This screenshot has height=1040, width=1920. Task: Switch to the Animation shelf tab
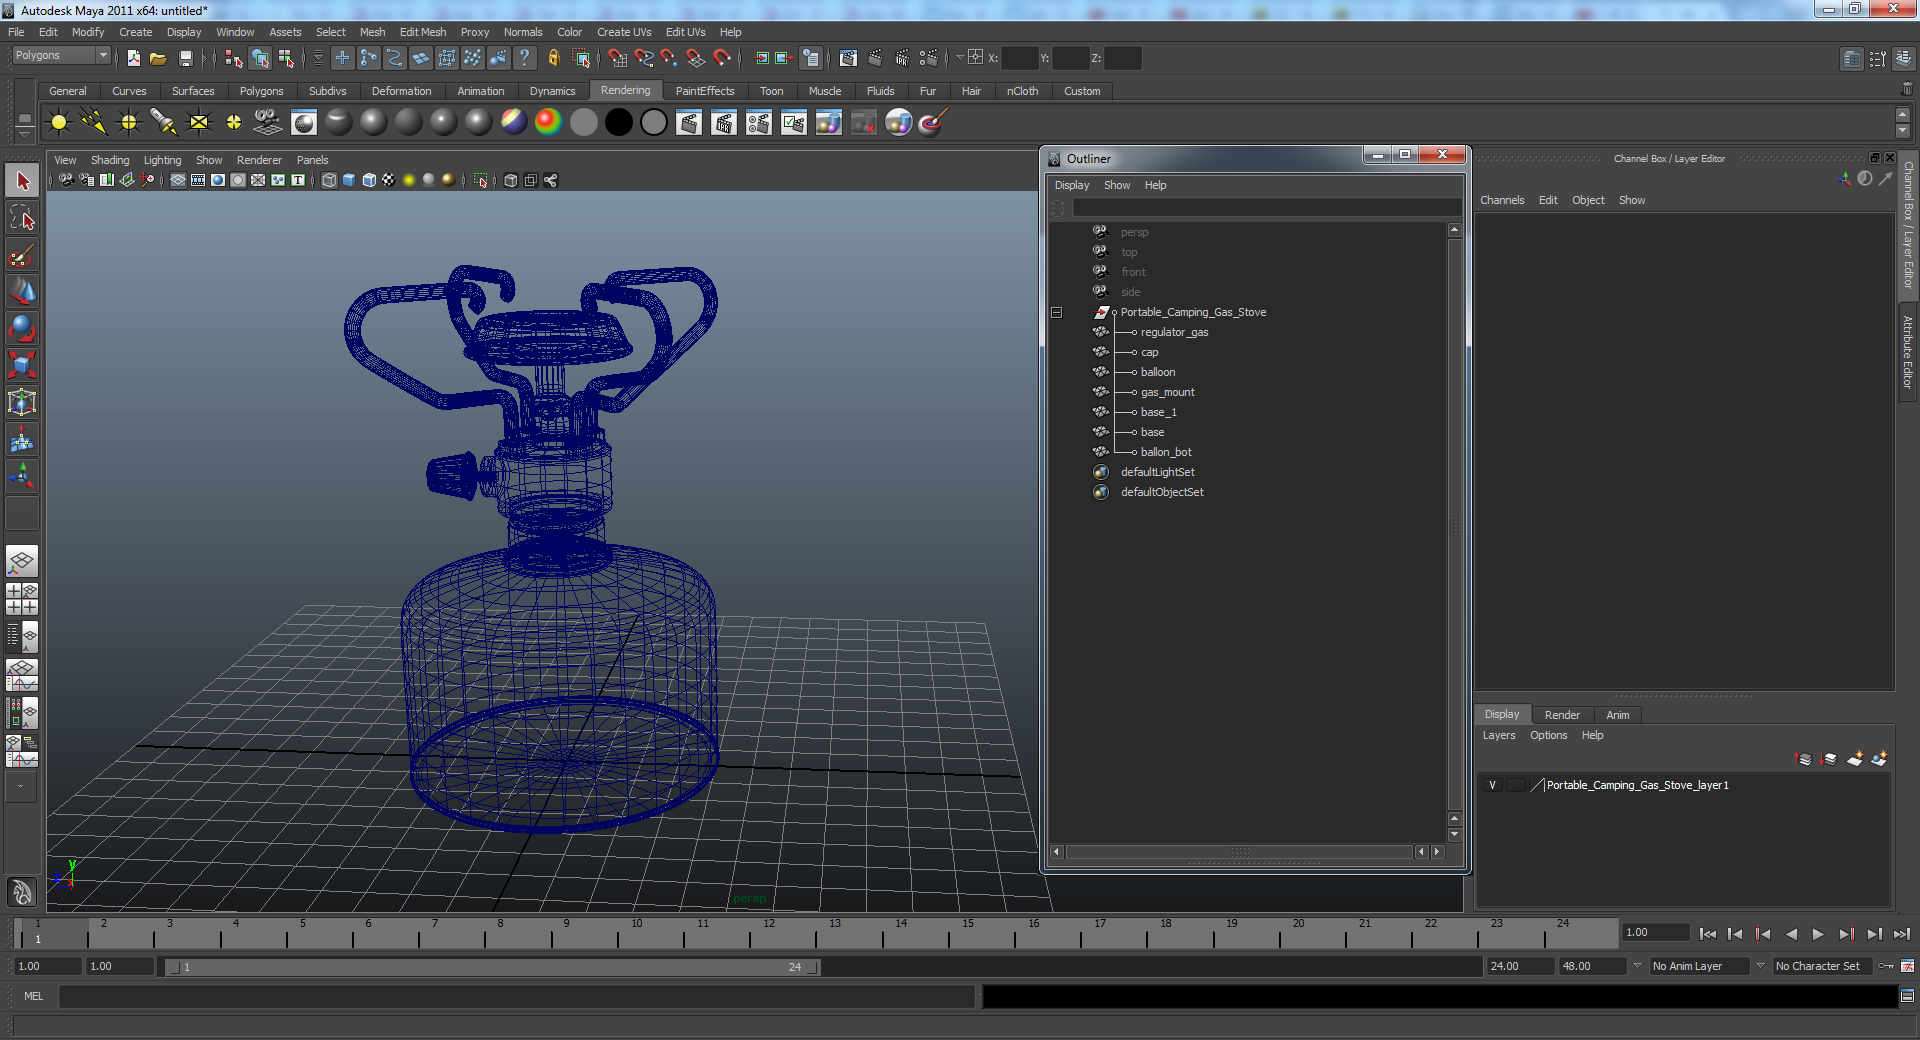click(481, 91)
